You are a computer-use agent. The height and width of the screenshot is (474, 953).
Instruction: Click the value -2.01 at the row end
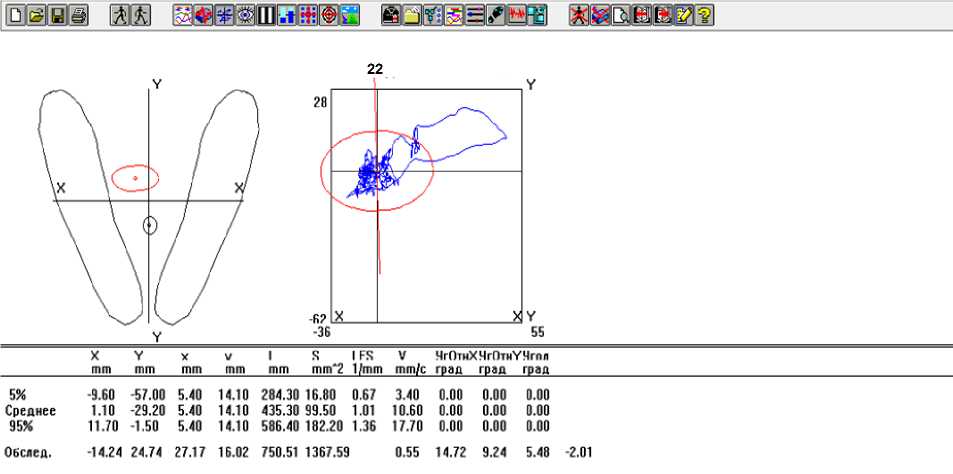click(579, 452)
